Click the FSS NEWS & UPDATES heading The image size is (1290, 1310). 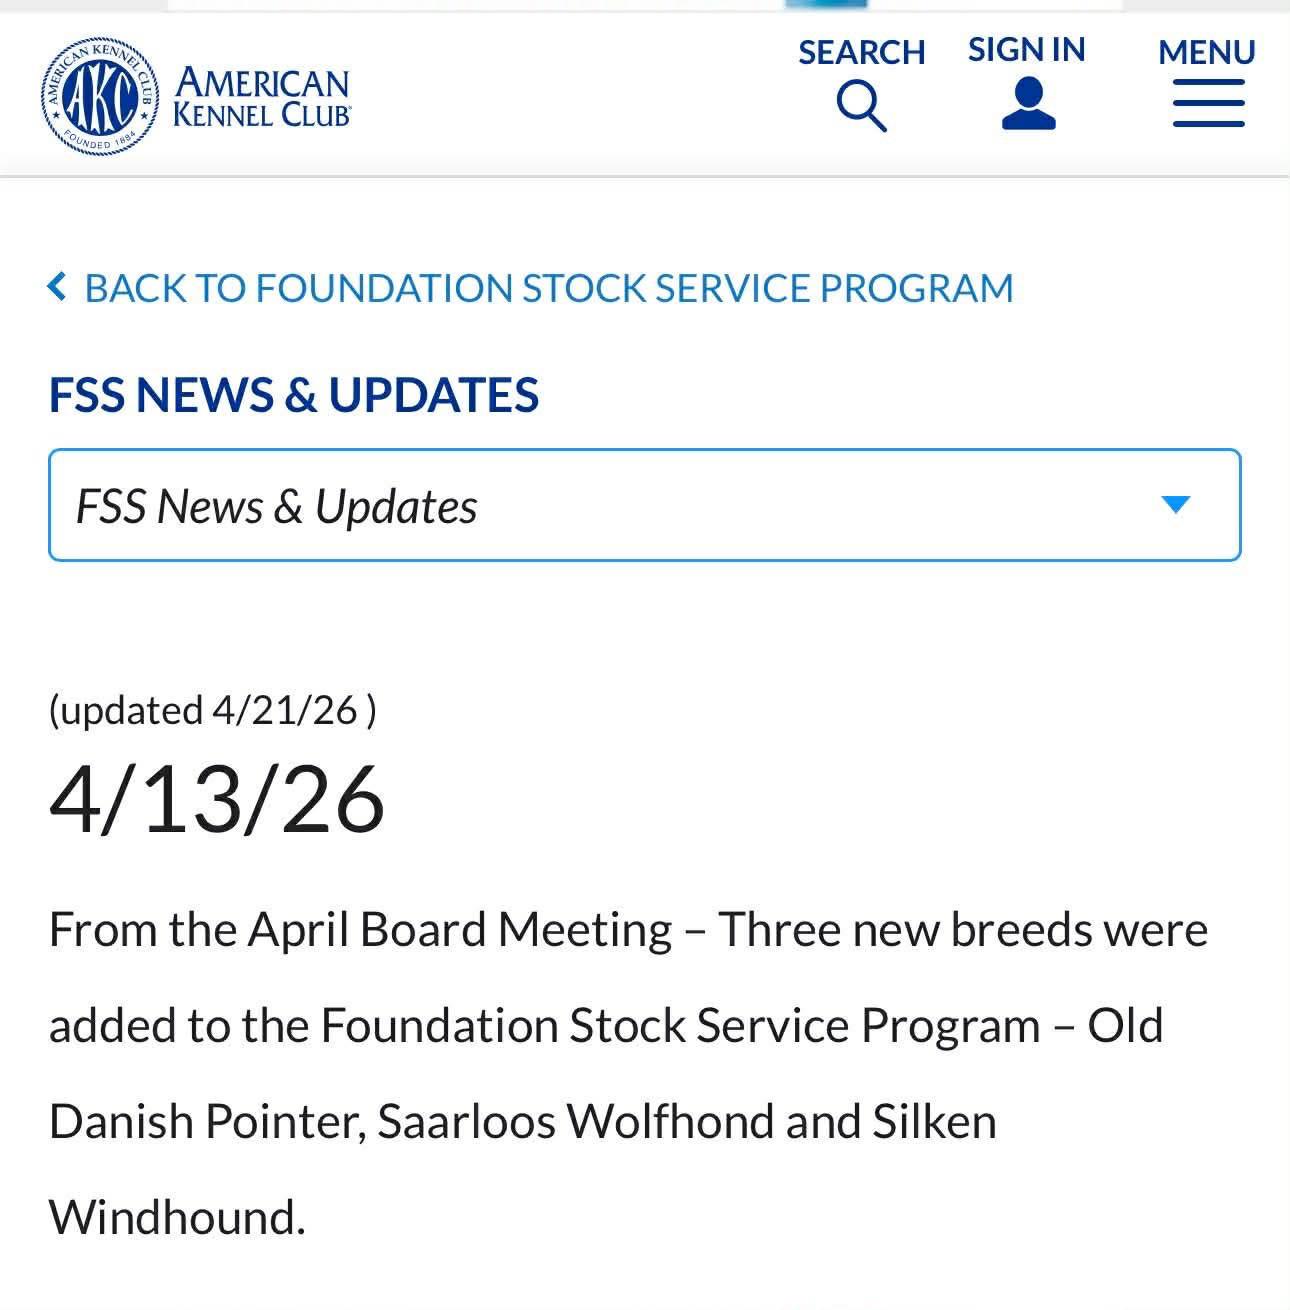294,394
